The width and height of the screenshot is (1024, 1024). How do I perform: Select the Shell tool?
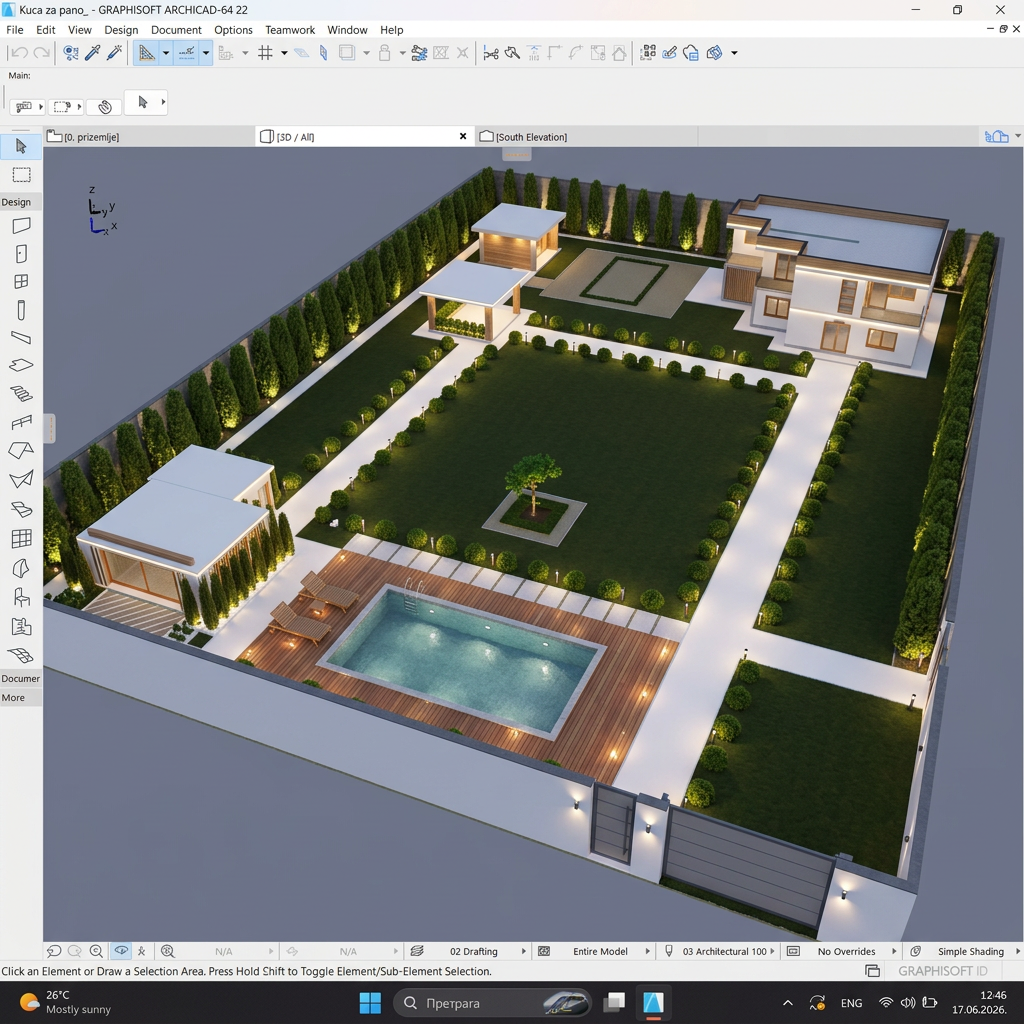21,479
